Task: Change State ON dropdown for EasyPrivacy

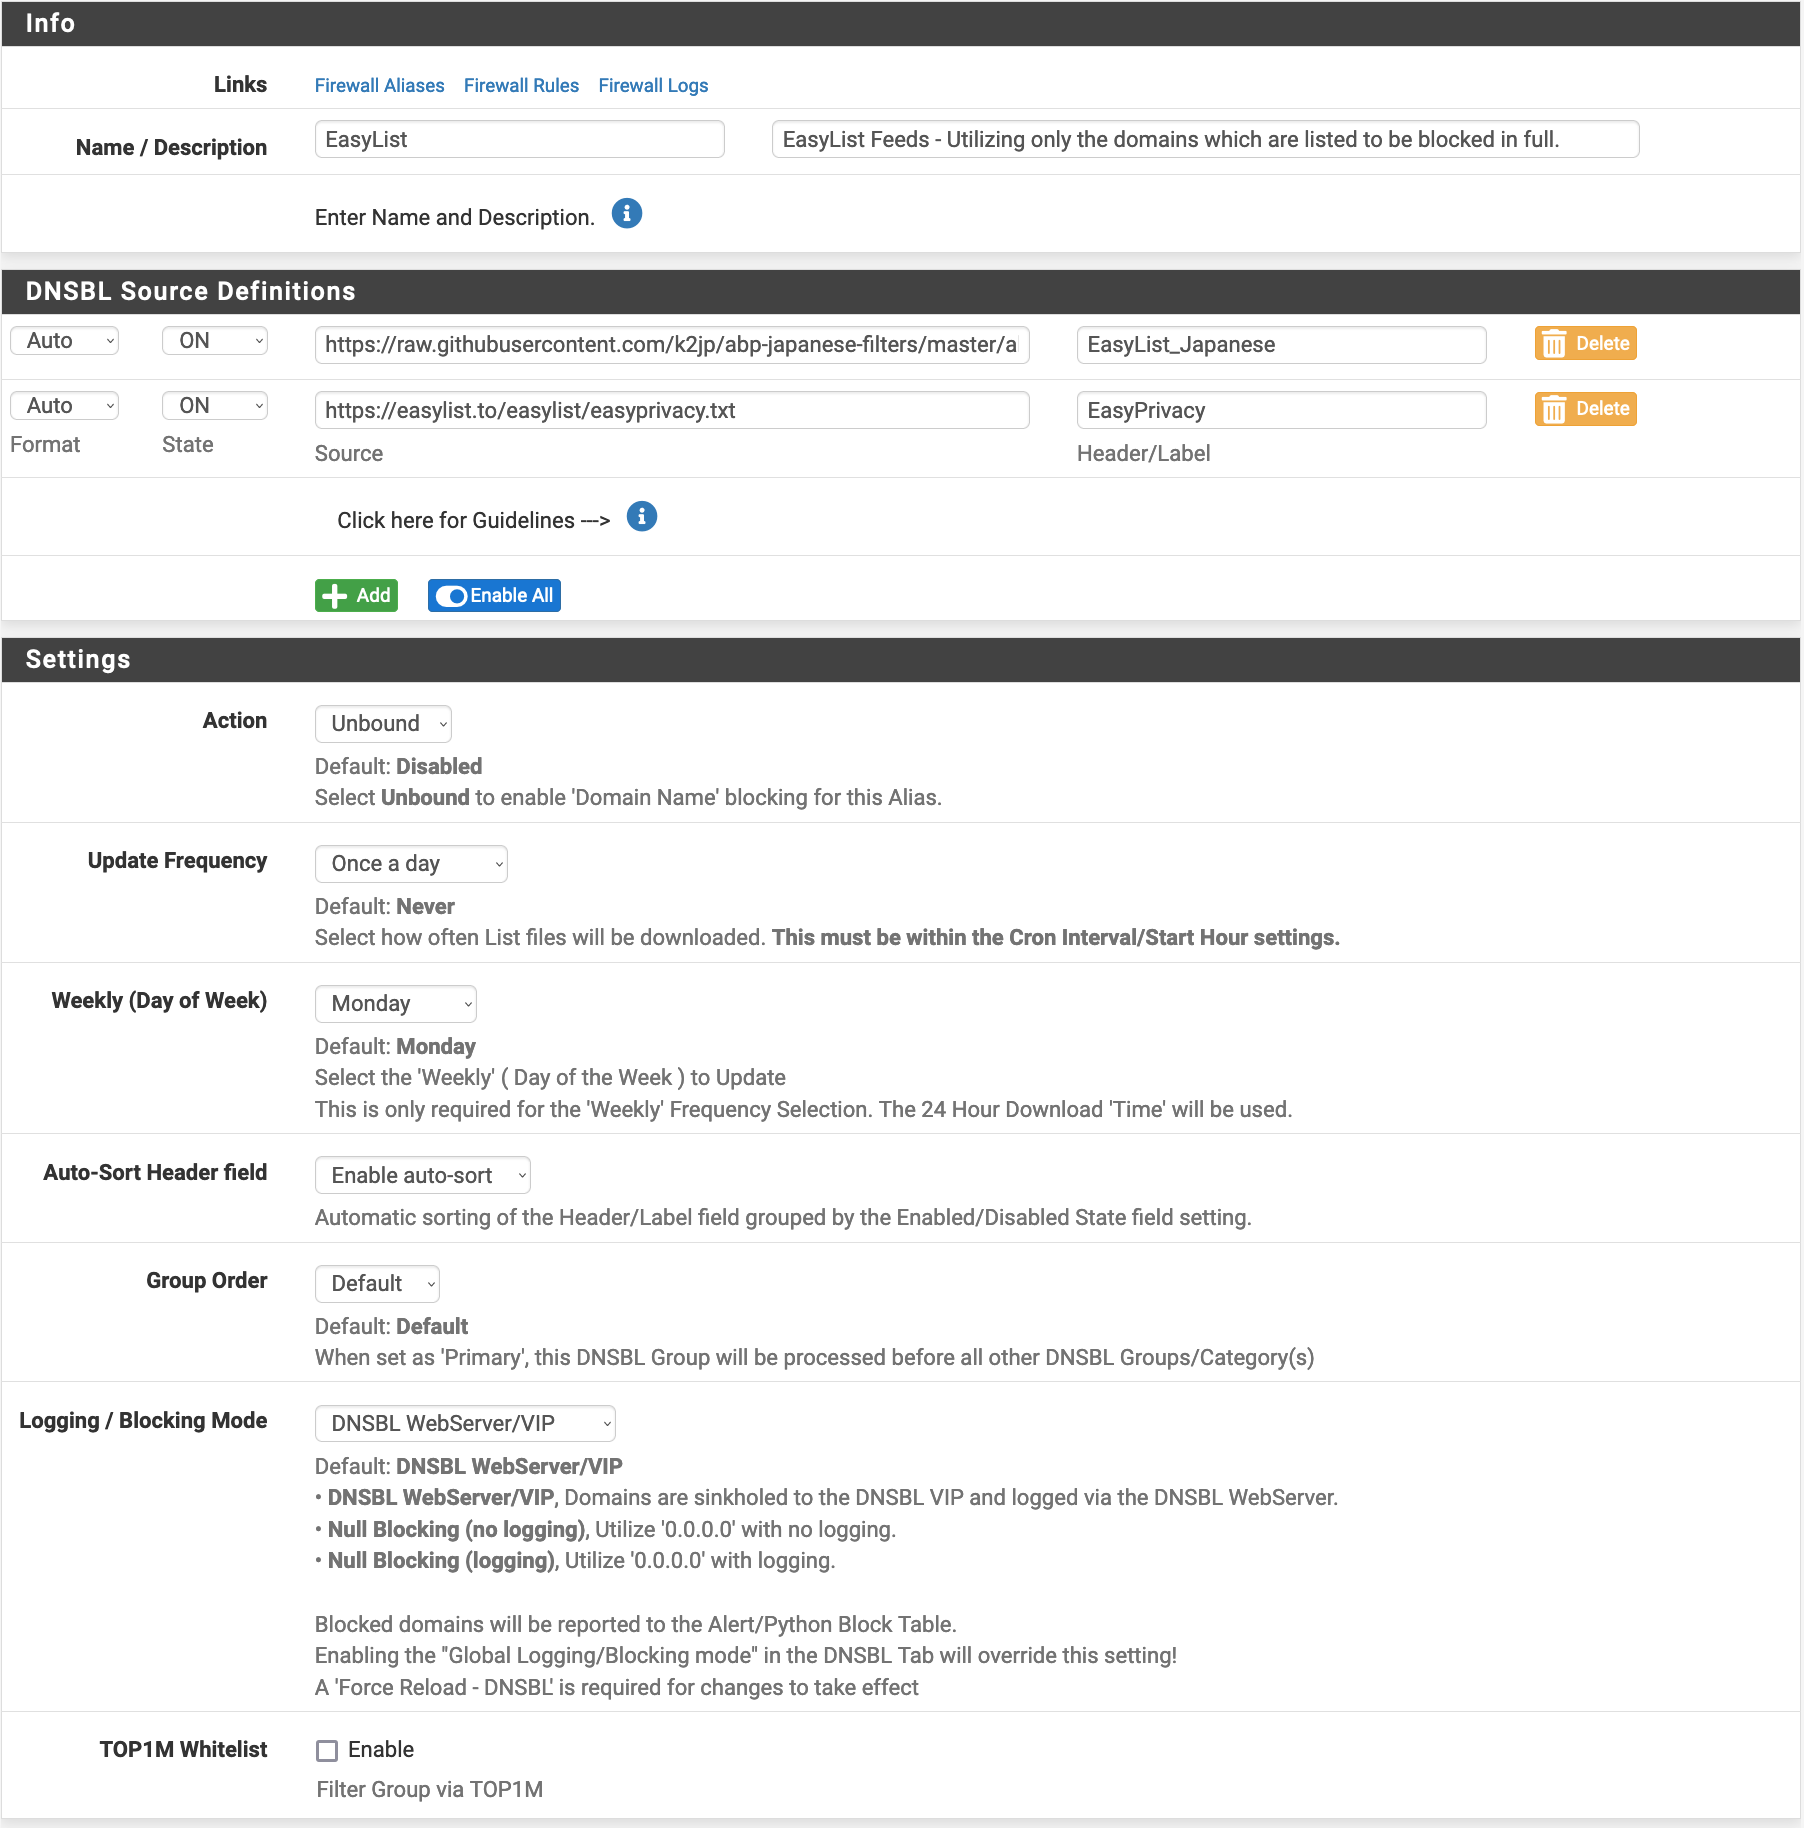Action: (215, 406)
